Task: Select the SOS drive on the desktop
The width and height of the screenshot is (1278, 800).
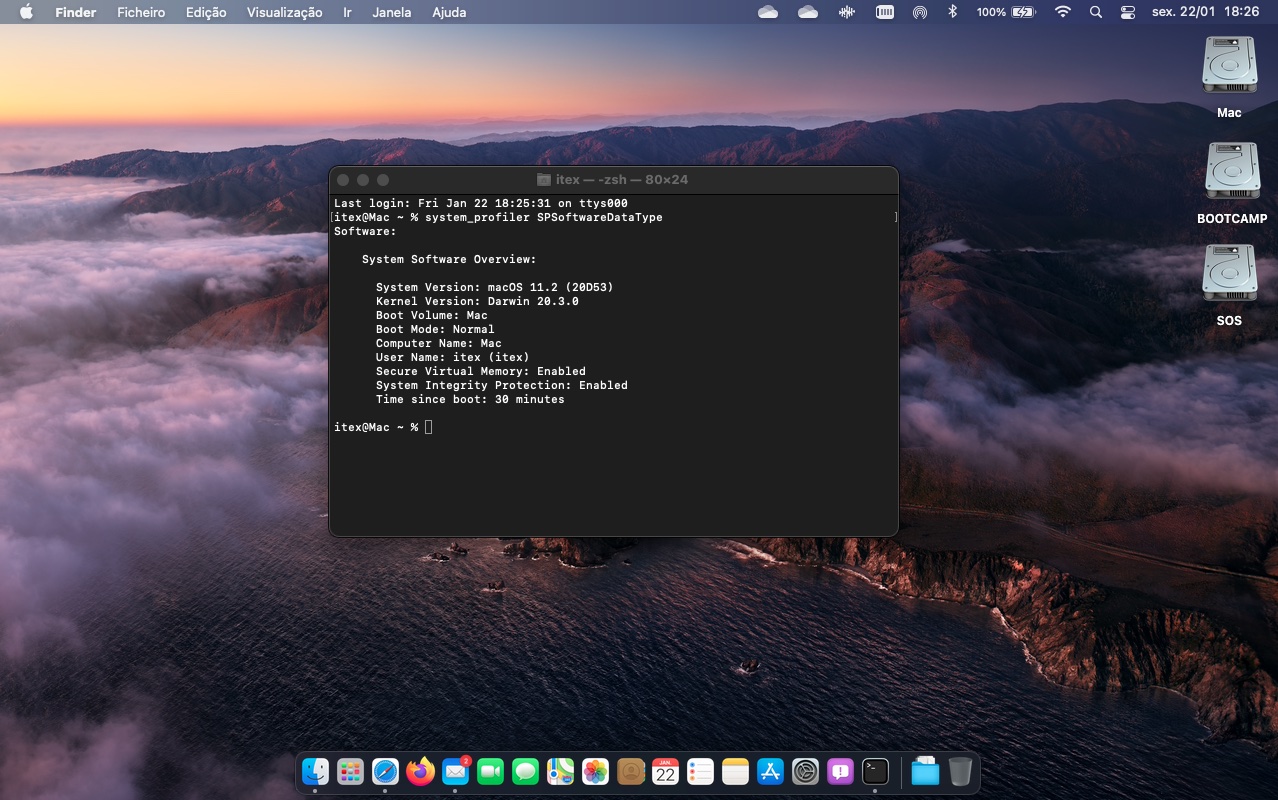Action: click(1229, 285)
